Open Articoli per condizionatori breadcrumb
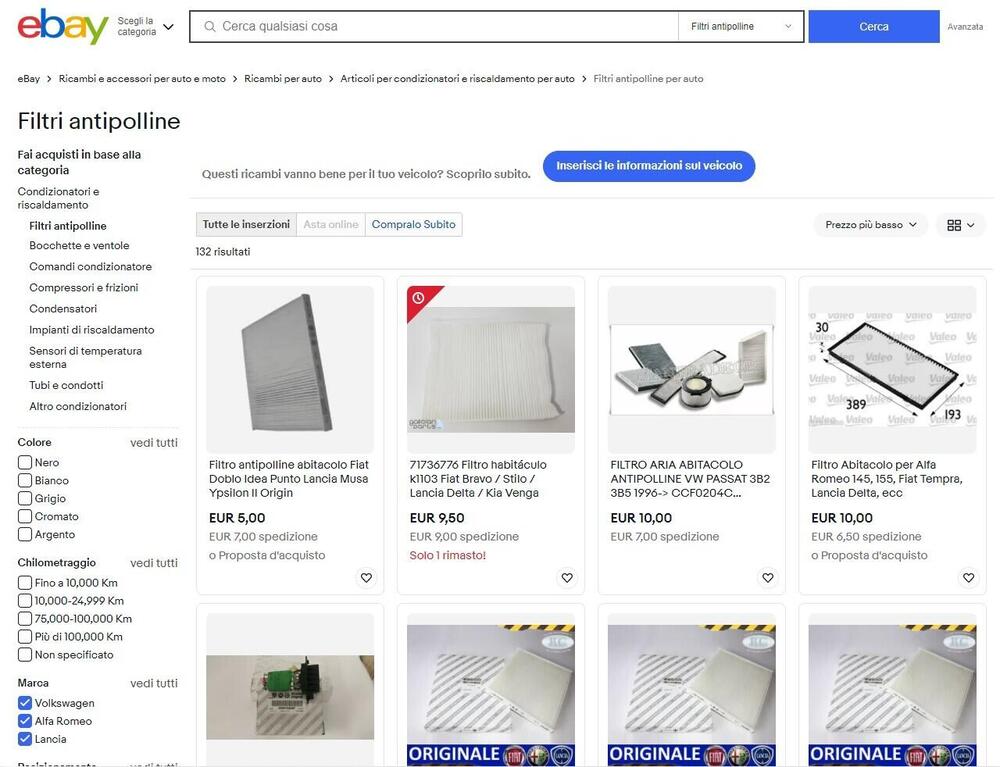The width and height of the screenshot is (1000, 767). coord(457,78)
